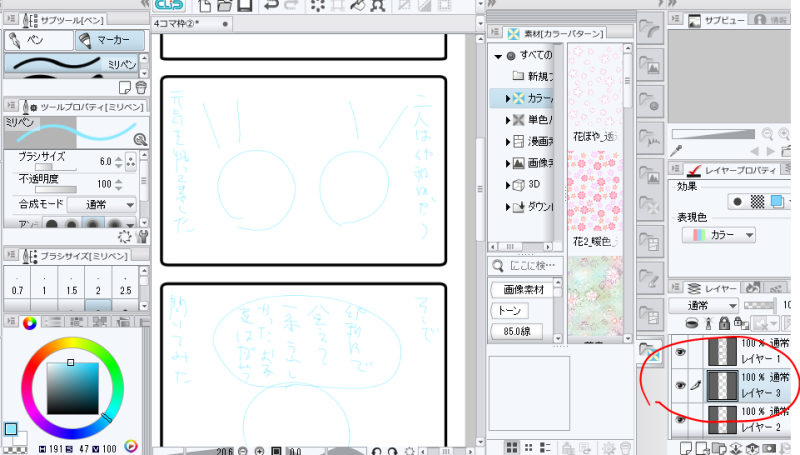Reset tool properties to initial settings
The height and width of the screenshot is (455, 800).
pos(124,237)
